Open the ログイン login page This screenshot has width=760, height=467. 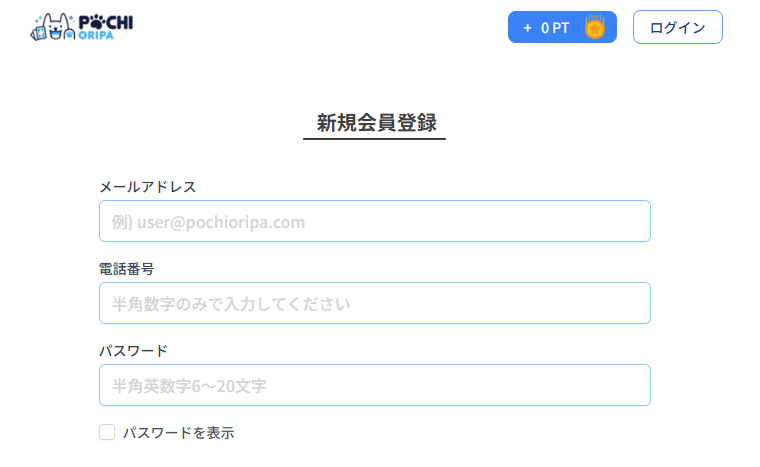point(678,27)
